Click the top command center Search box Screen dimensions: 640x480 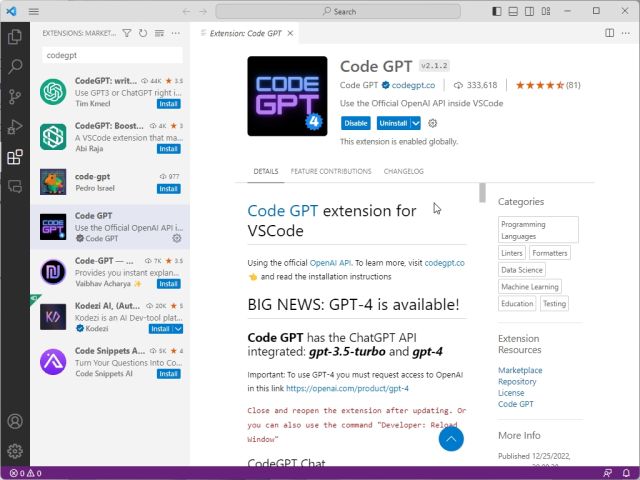tap(338, 11)
